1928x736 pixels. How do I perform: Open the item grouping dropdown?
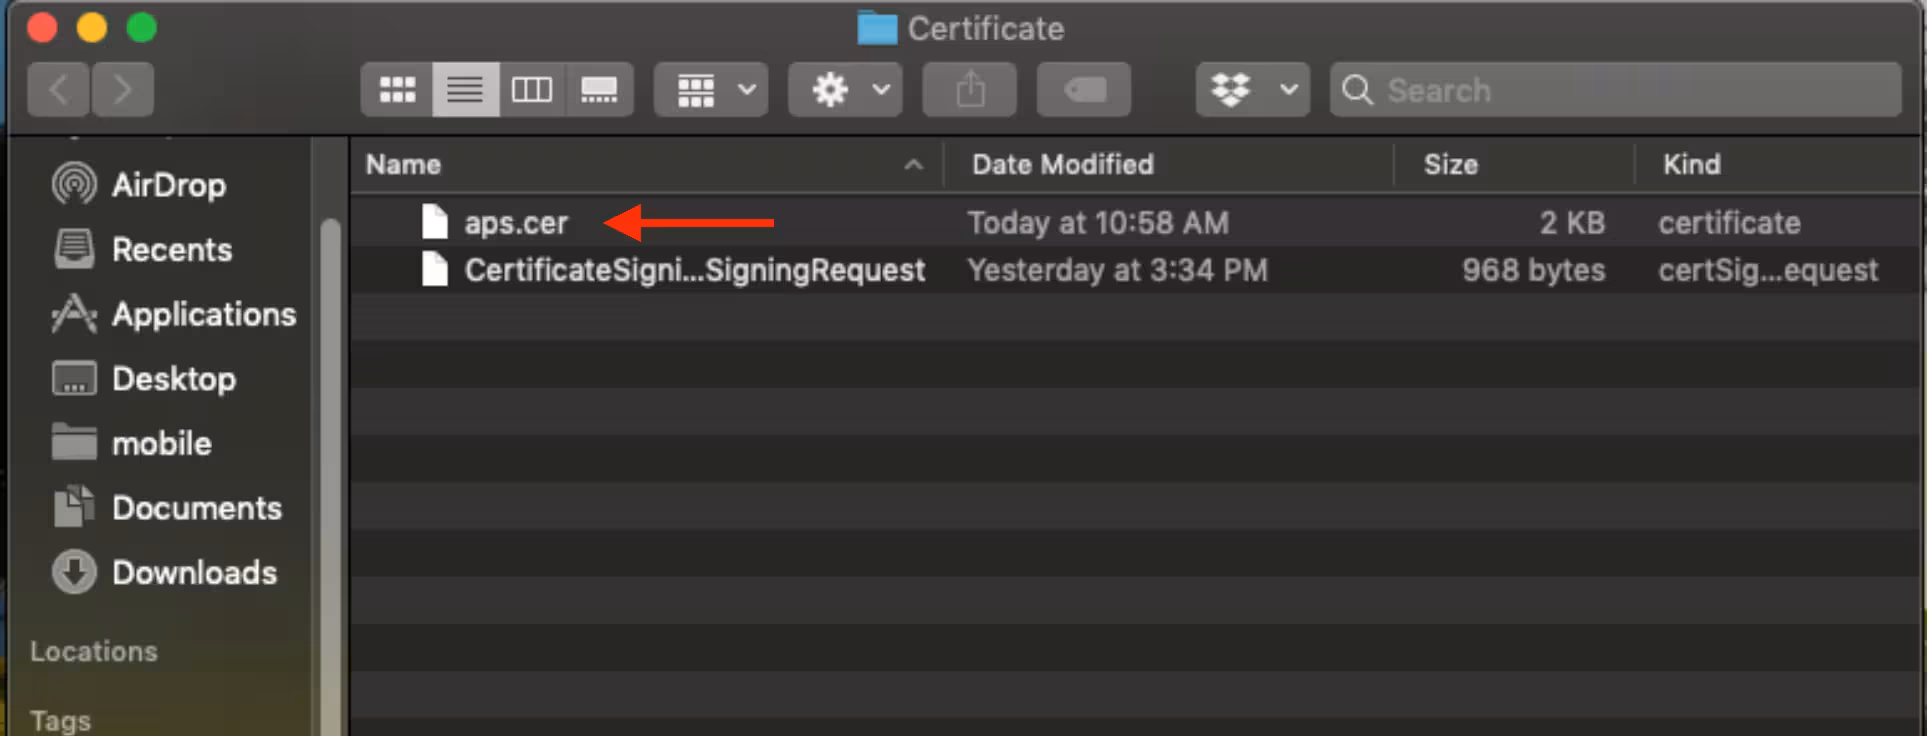(x=710, y=89)
